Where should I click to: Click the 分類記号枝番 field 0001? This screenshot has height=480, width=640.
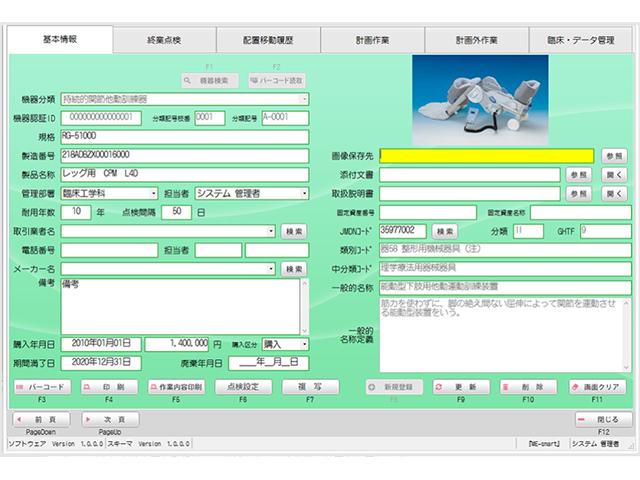tap(210, 118)
